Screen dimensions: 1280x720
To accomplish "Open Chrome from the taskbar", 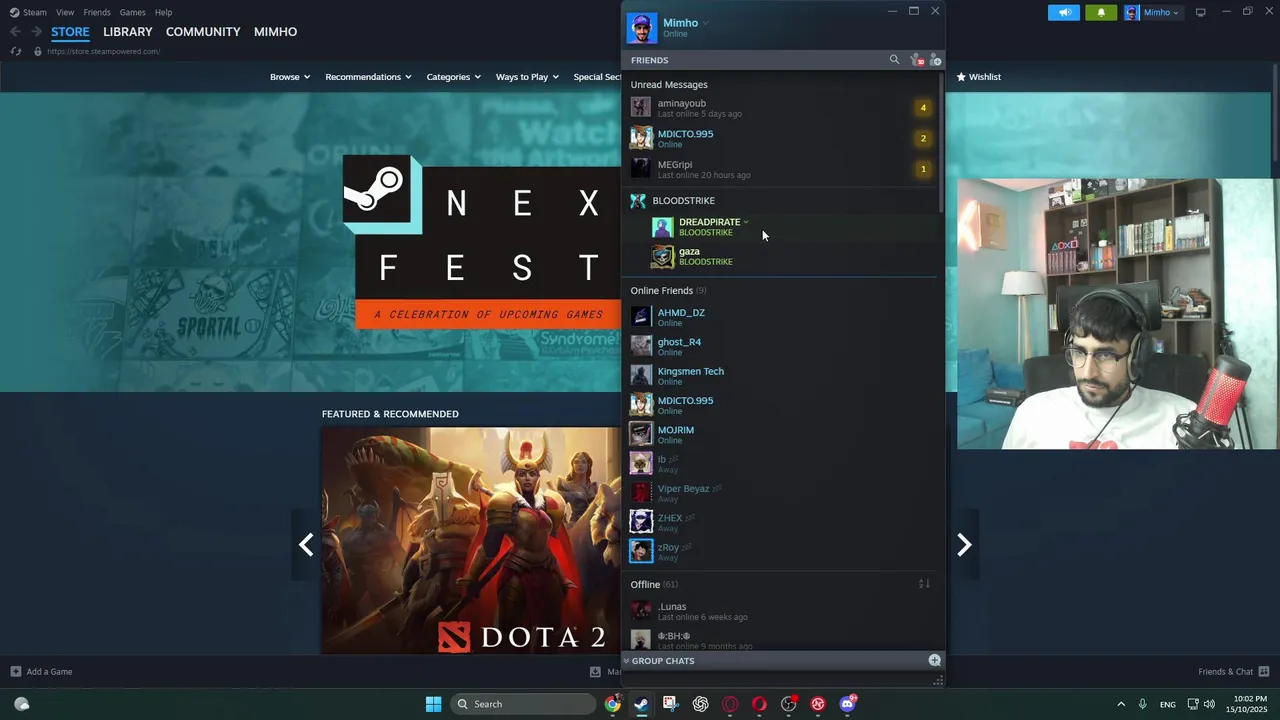I will (x=612, y=704).
